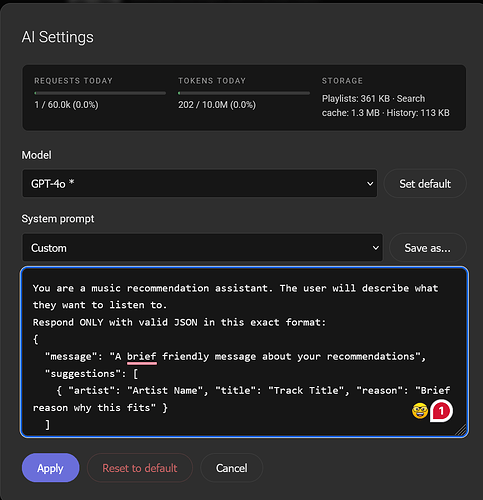Image resolution: width=483 pixels, height=500 pixels.
Task: Click the AI Settings dialog title
Action: [58, 37]
